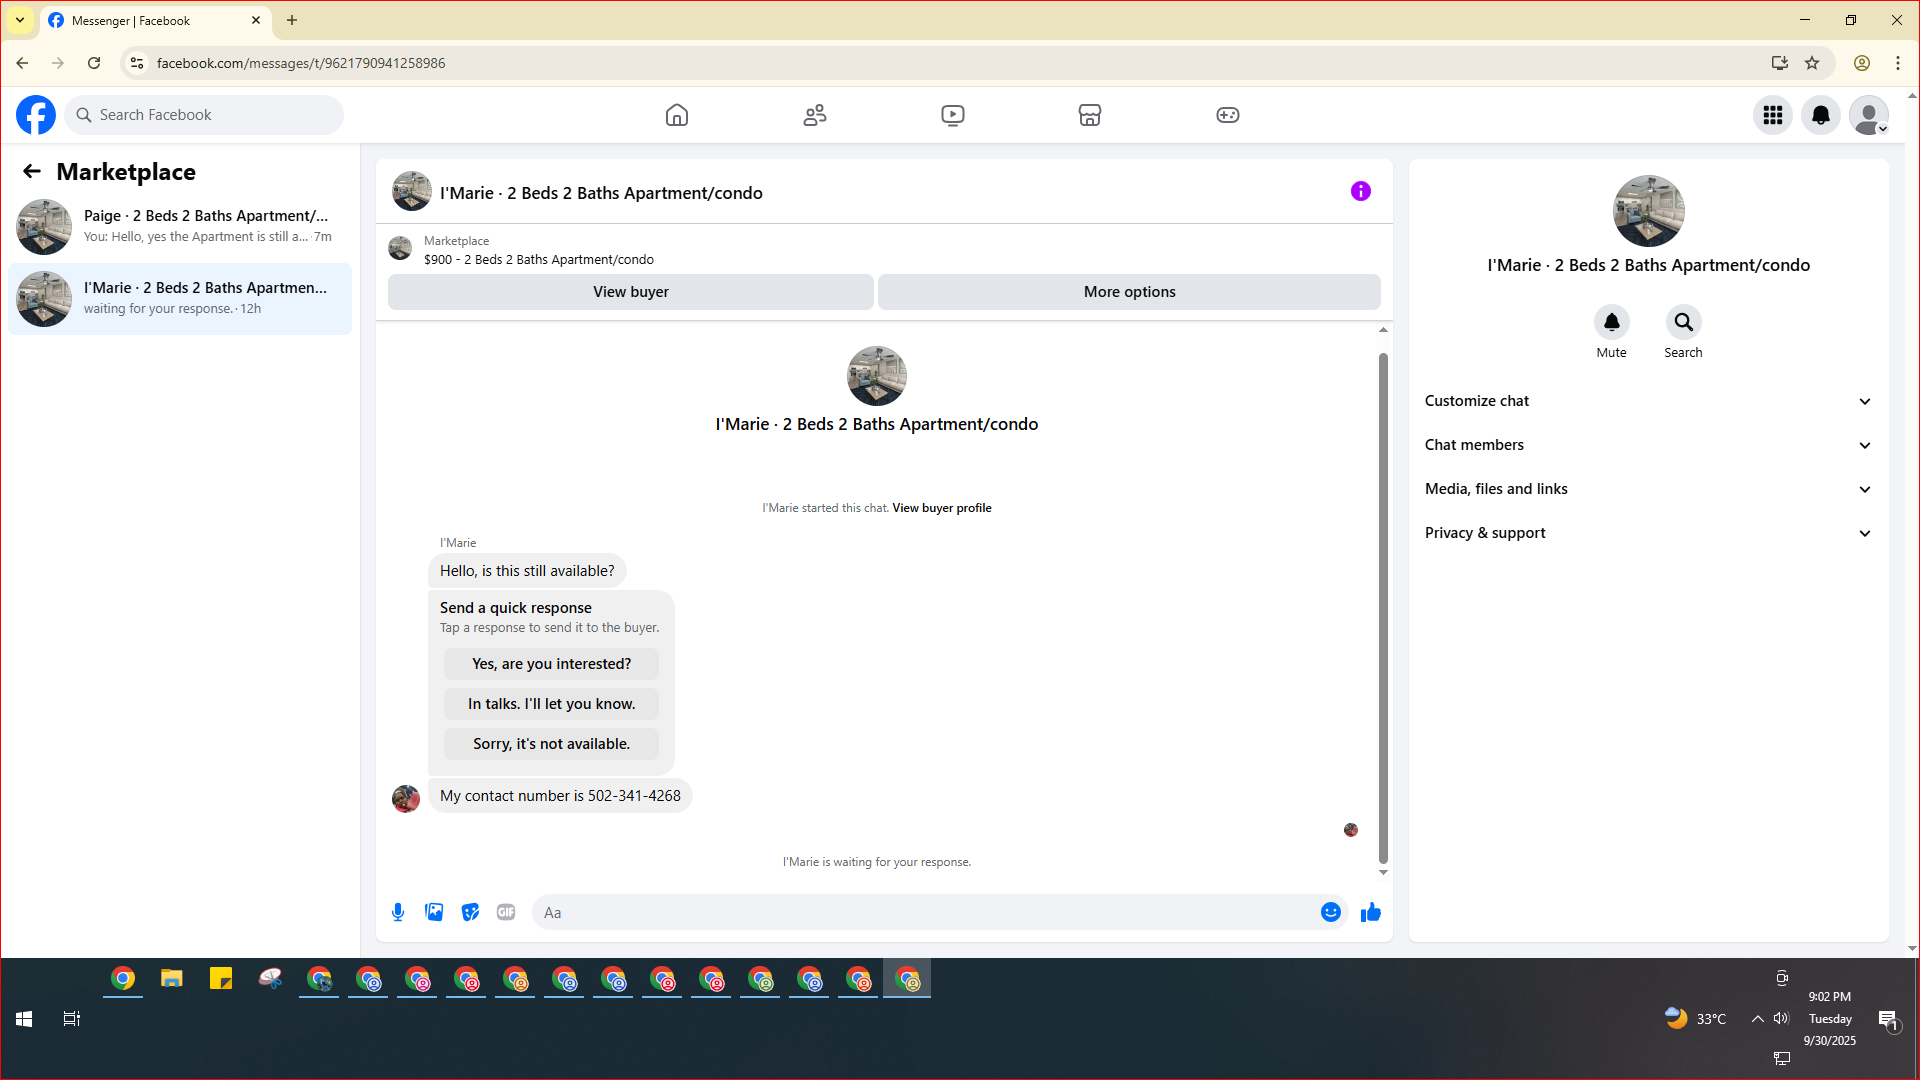
Task: Click the chat scrollbar thumb
Action: (x=1383, y=607)
